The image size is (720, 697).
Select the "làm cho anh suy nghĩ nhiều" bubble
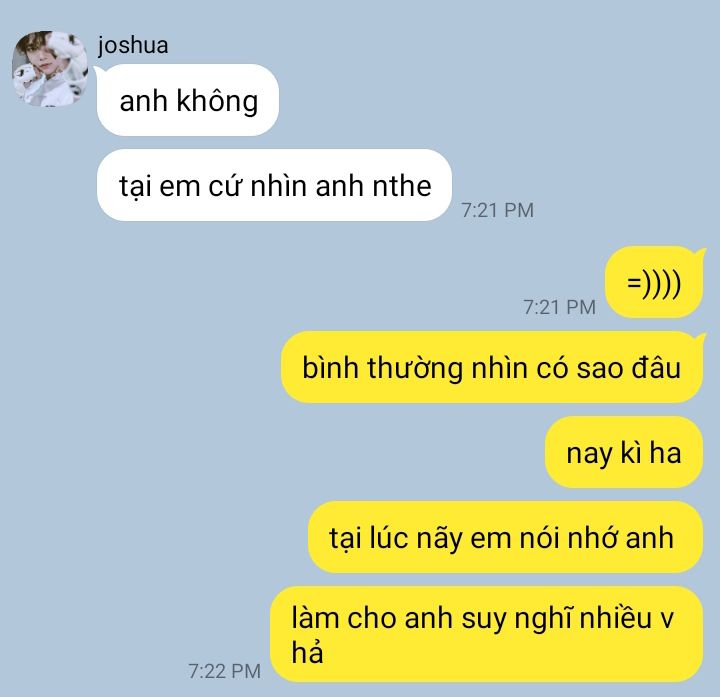point(487,634)
